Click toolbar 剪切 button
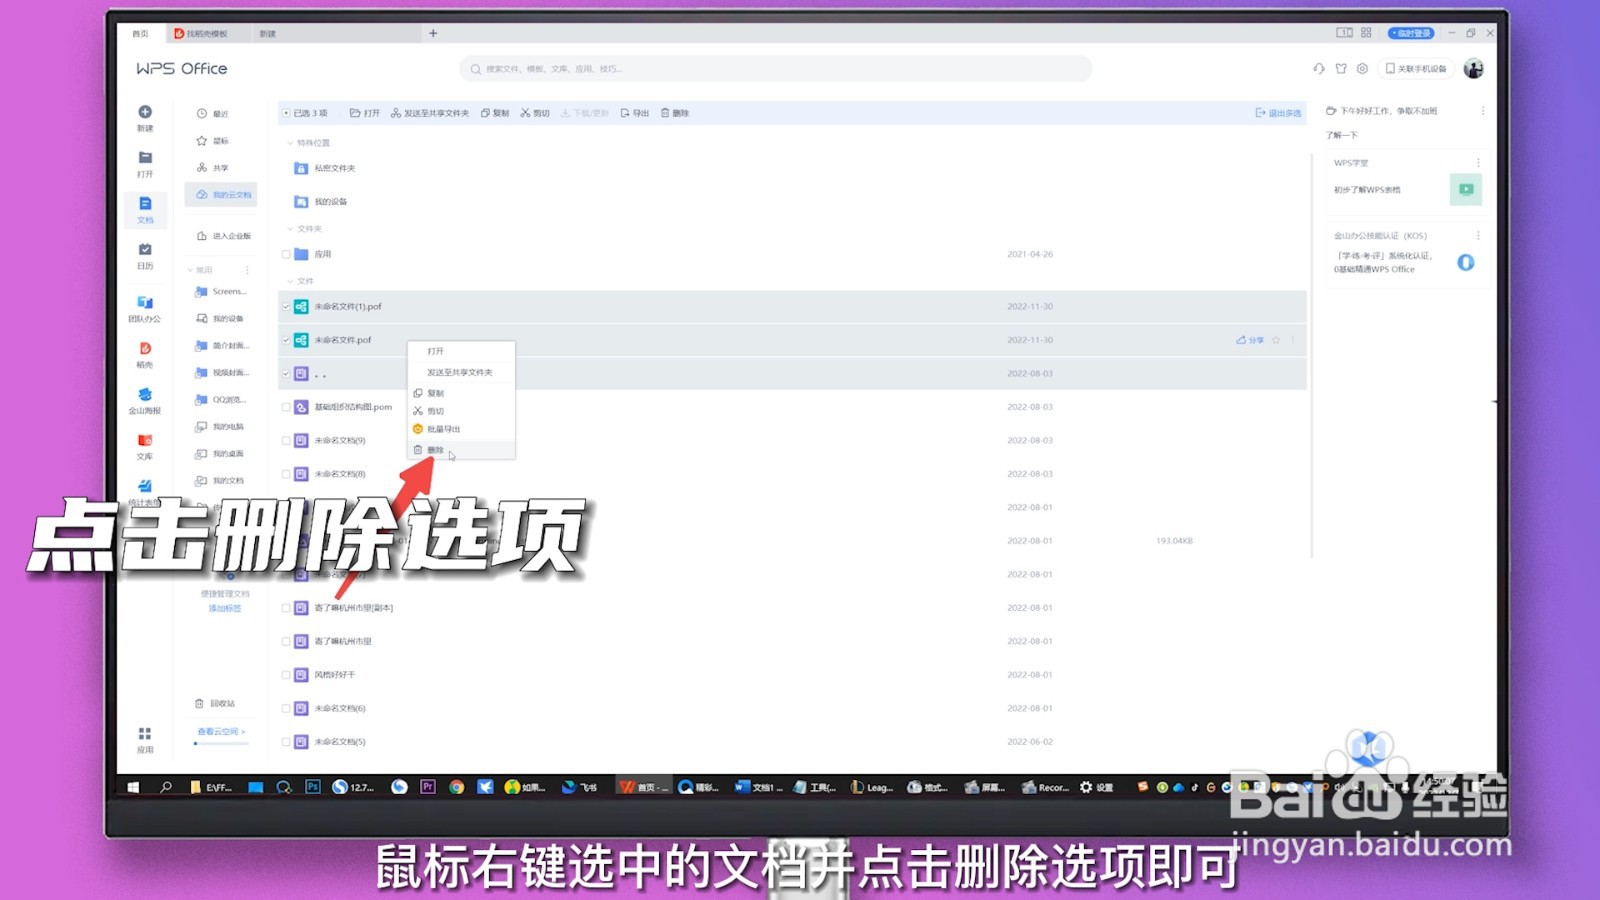 (x=535, y=113)
